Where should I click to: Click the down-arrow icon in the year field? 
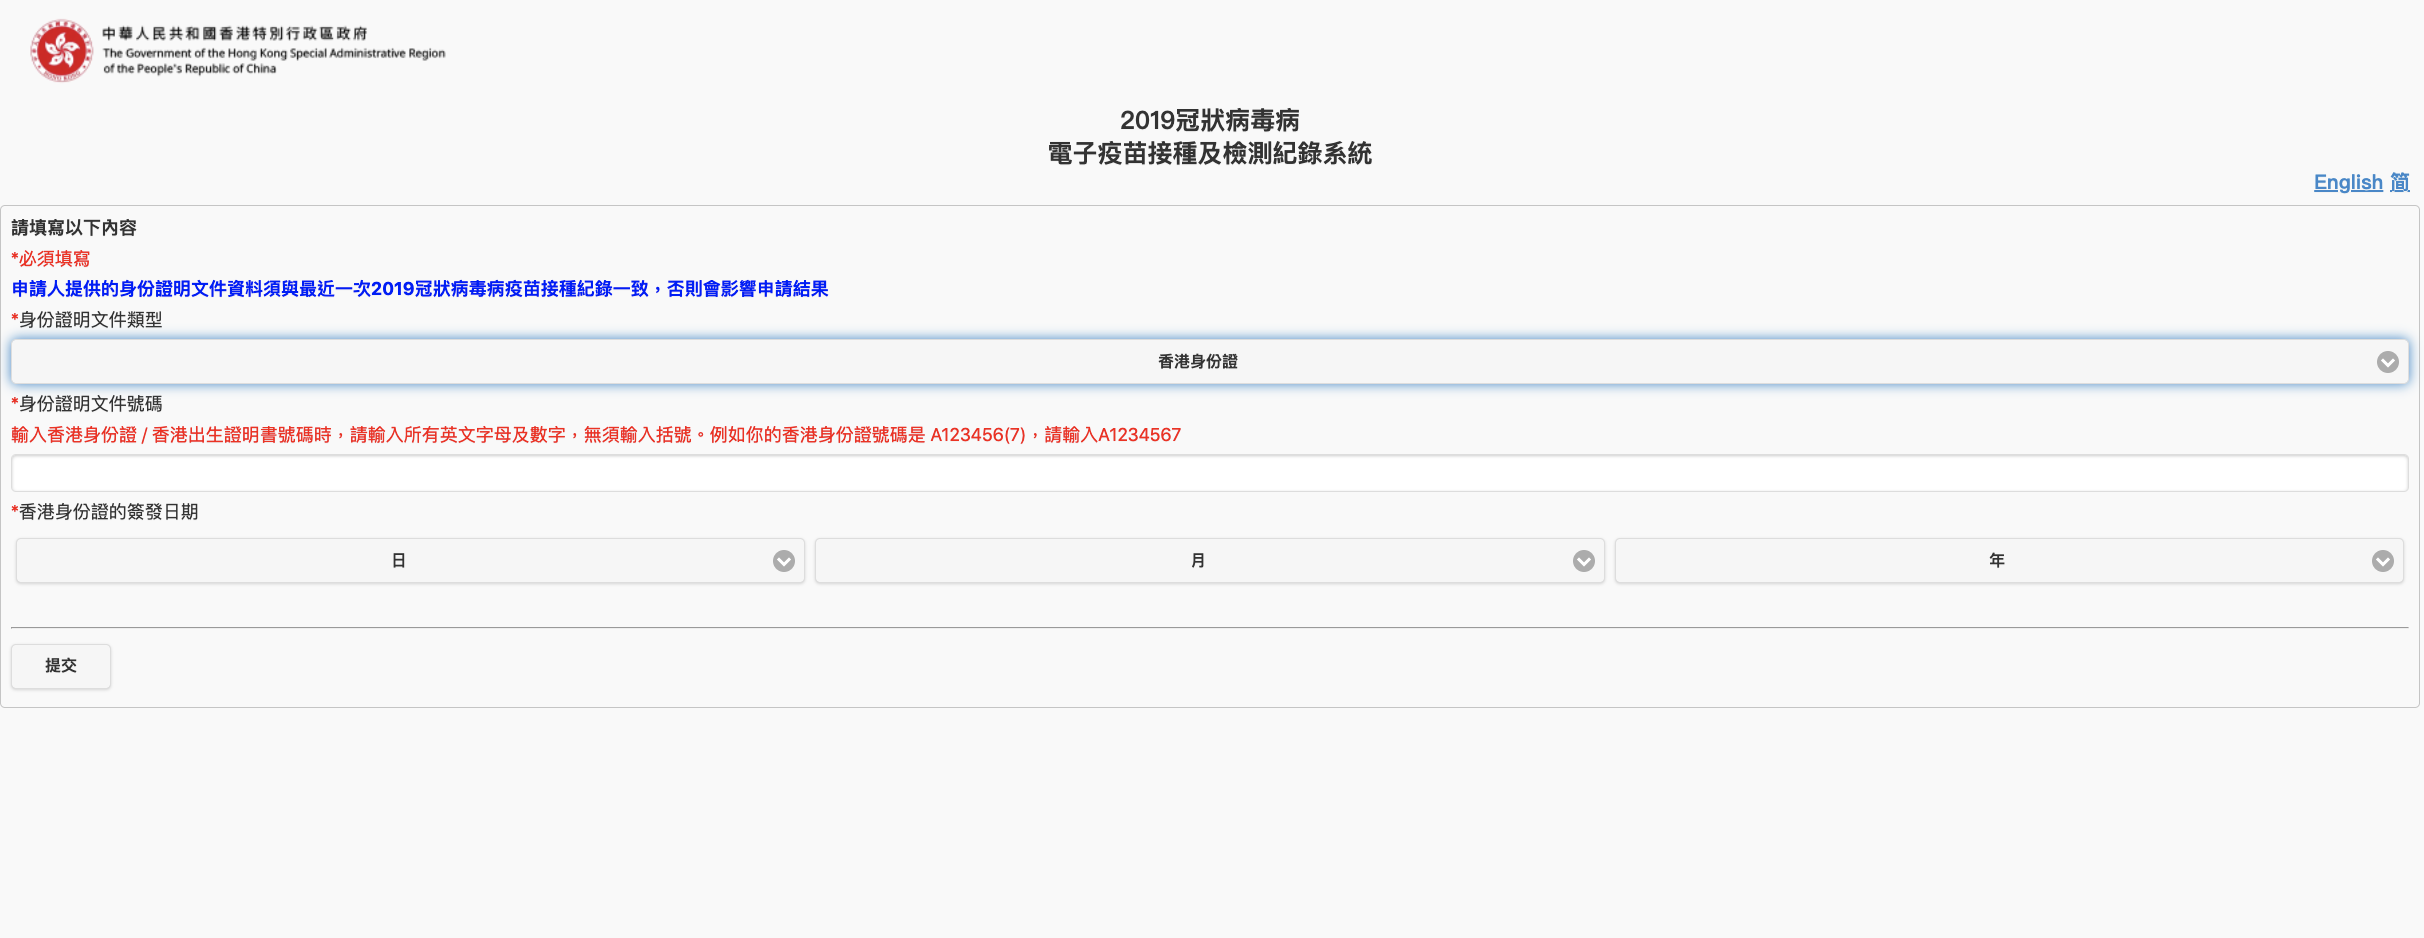coord(2381,561)
